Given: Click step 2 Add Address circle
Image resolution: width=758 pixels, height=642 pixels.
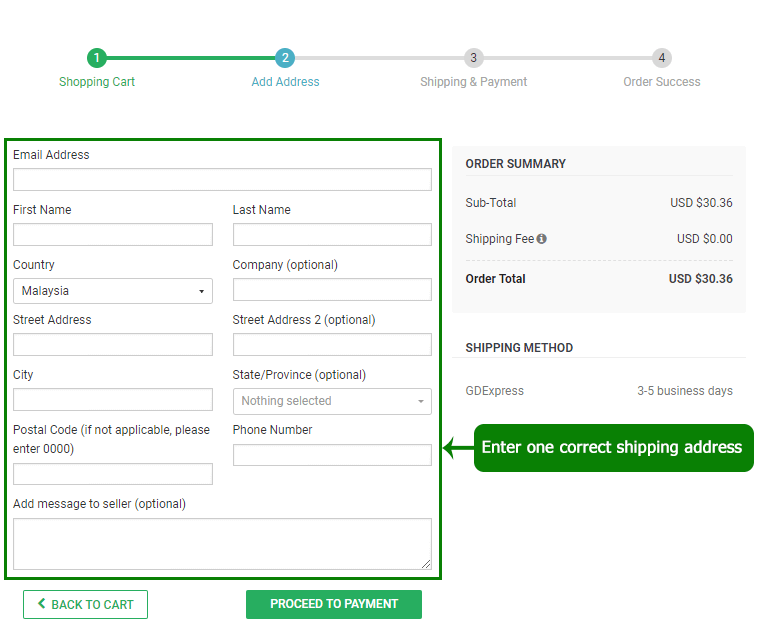Looking at the screenshot, I should (x=285, y=58).
